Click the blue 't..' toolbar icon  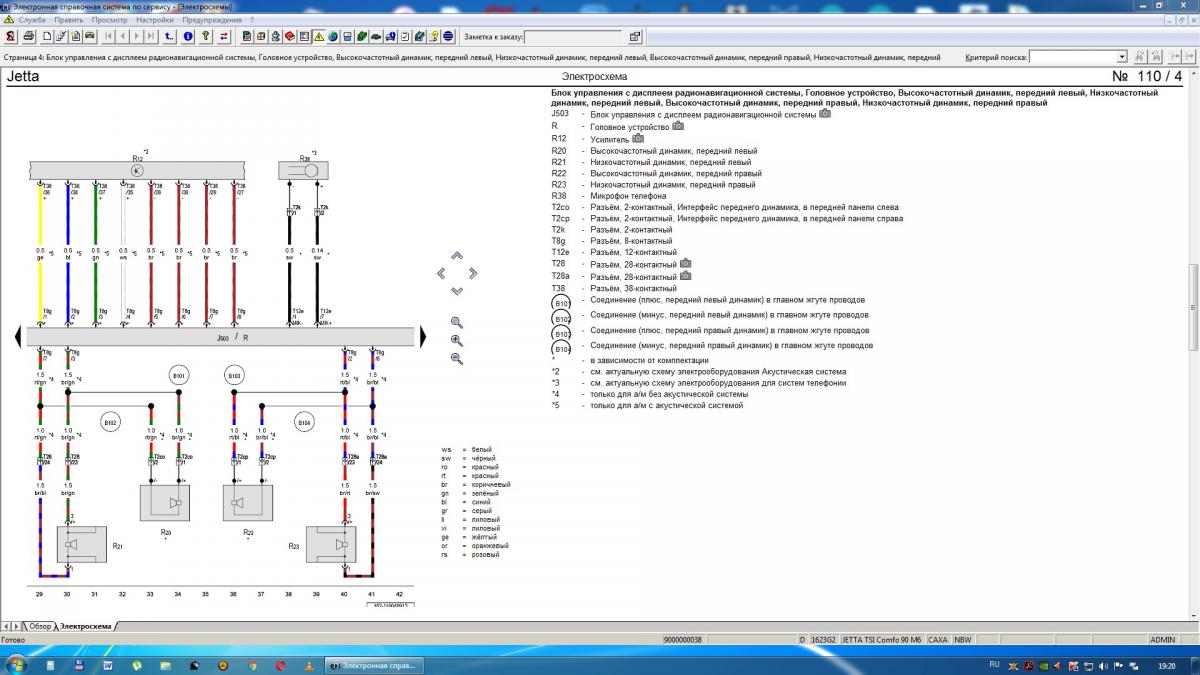click(169, 37)
